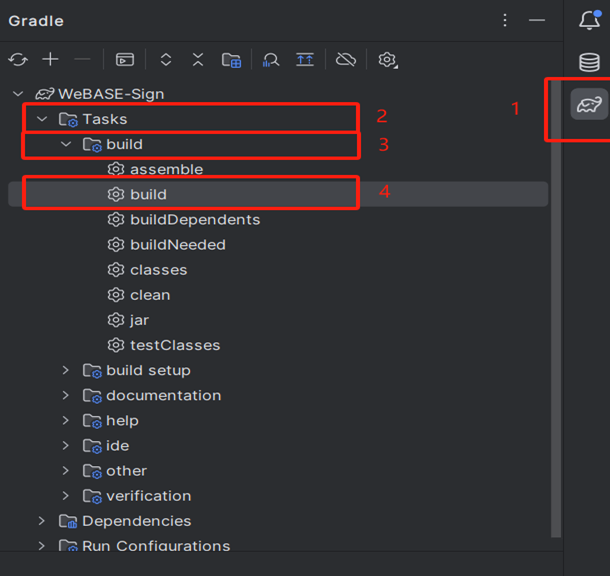Click the documentation label
Screen dimensions: 610x576
click(164, 396)
